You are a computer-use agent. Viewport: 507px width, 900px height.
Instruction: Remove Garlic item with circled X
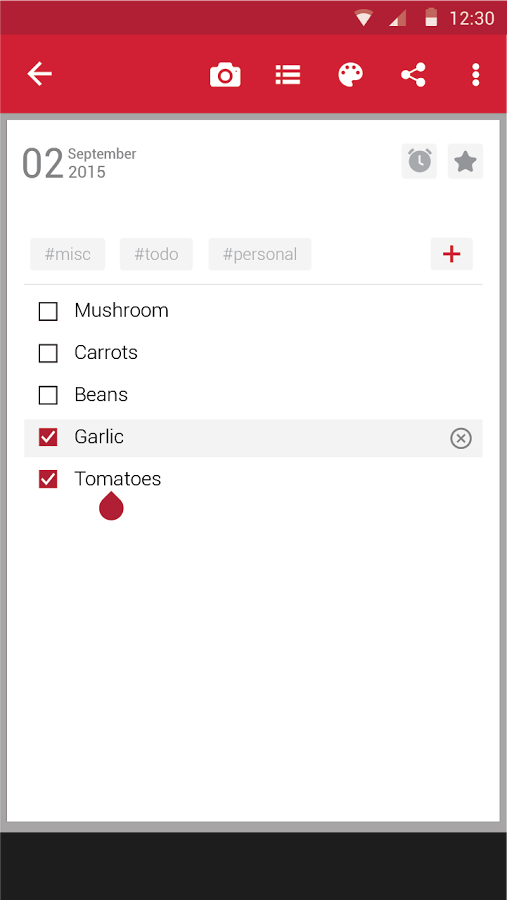(x=460, y=439)
